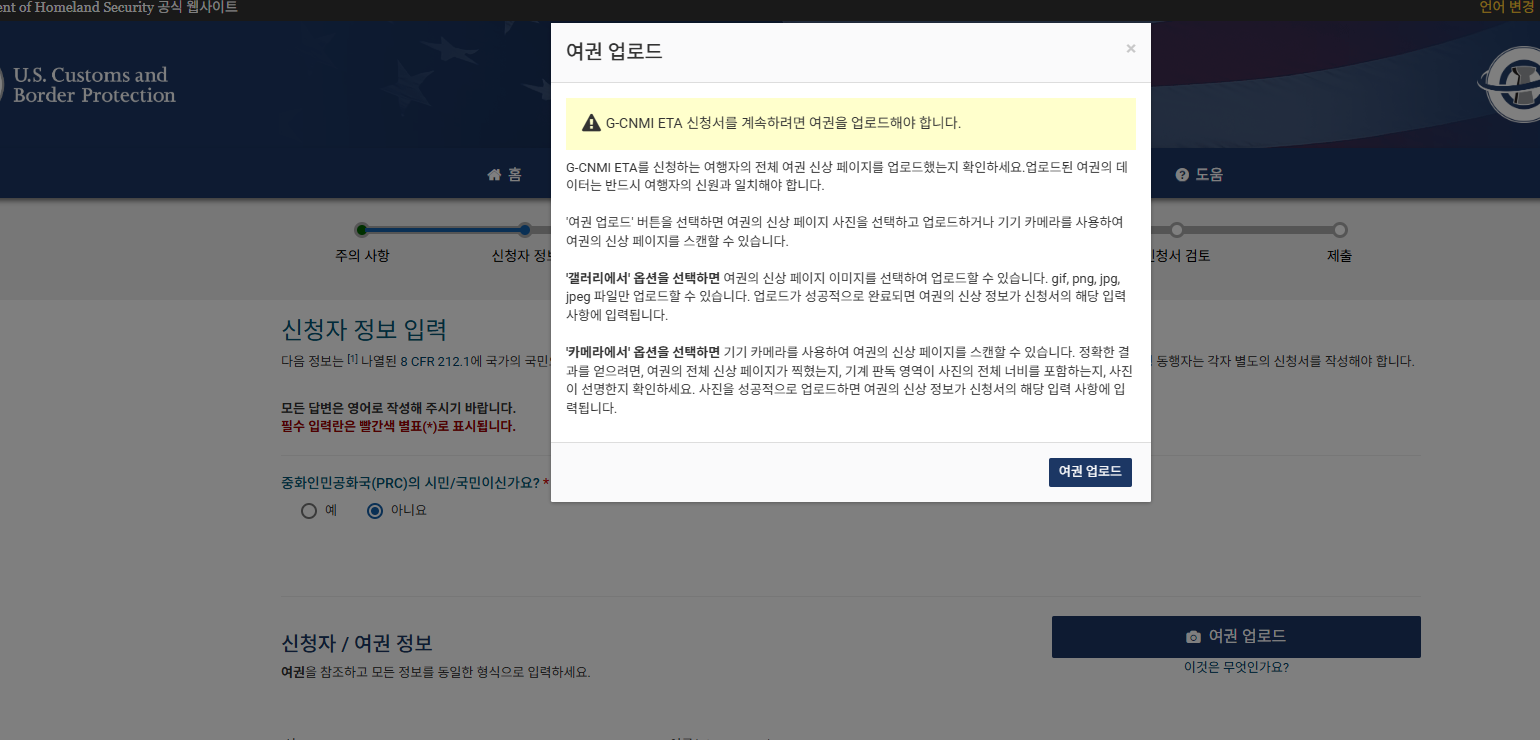The width and height of the screenshot is (1540, 740).
Task: Click the warning triangle icon in alert
Action: click(x=591, y=124)
